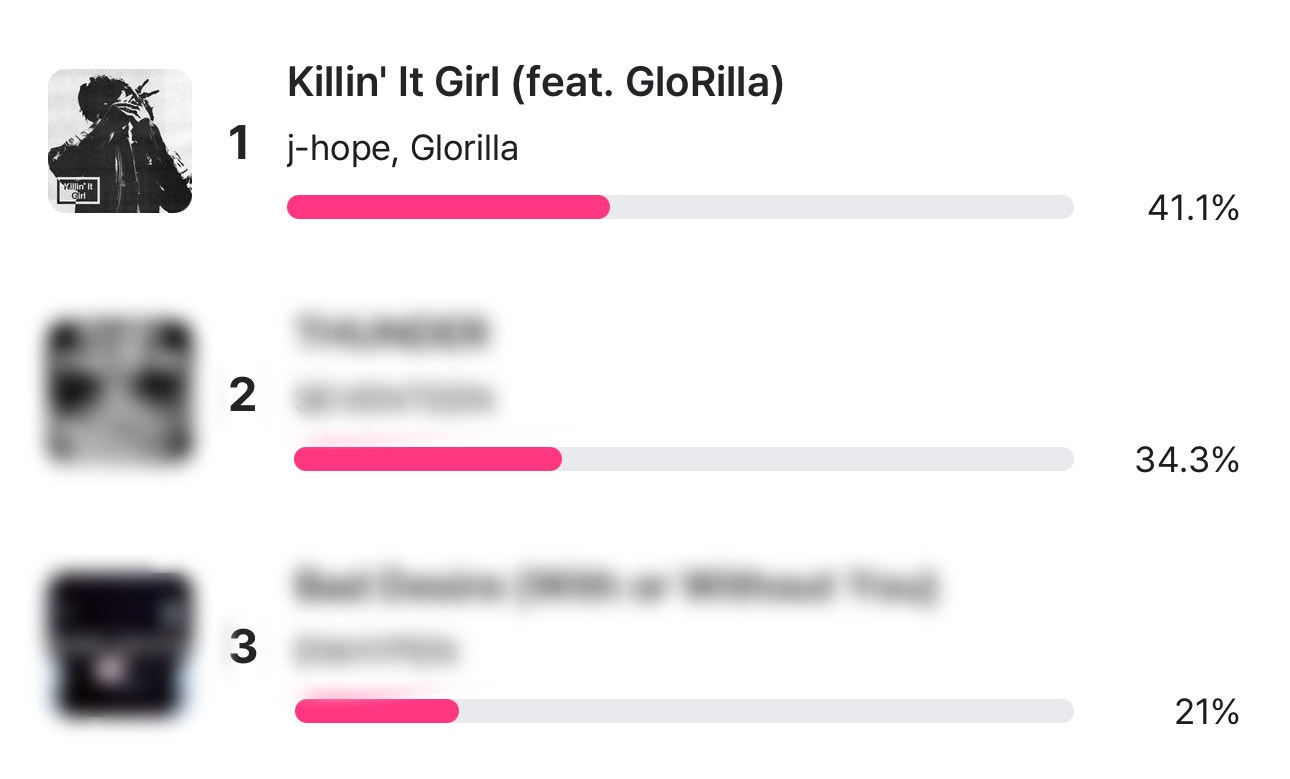Select the voting result row for rank 1

click(x=645, y=140)
